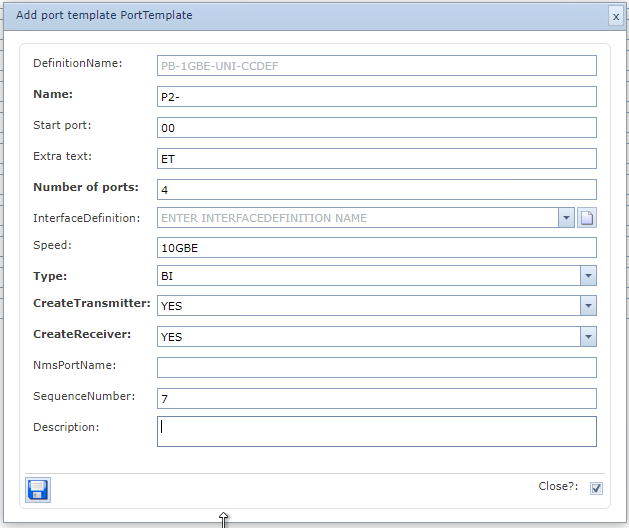Expand the Type dropdown arrow
Image resolution: width=629 pixels, height=528 pixels.
588,276
